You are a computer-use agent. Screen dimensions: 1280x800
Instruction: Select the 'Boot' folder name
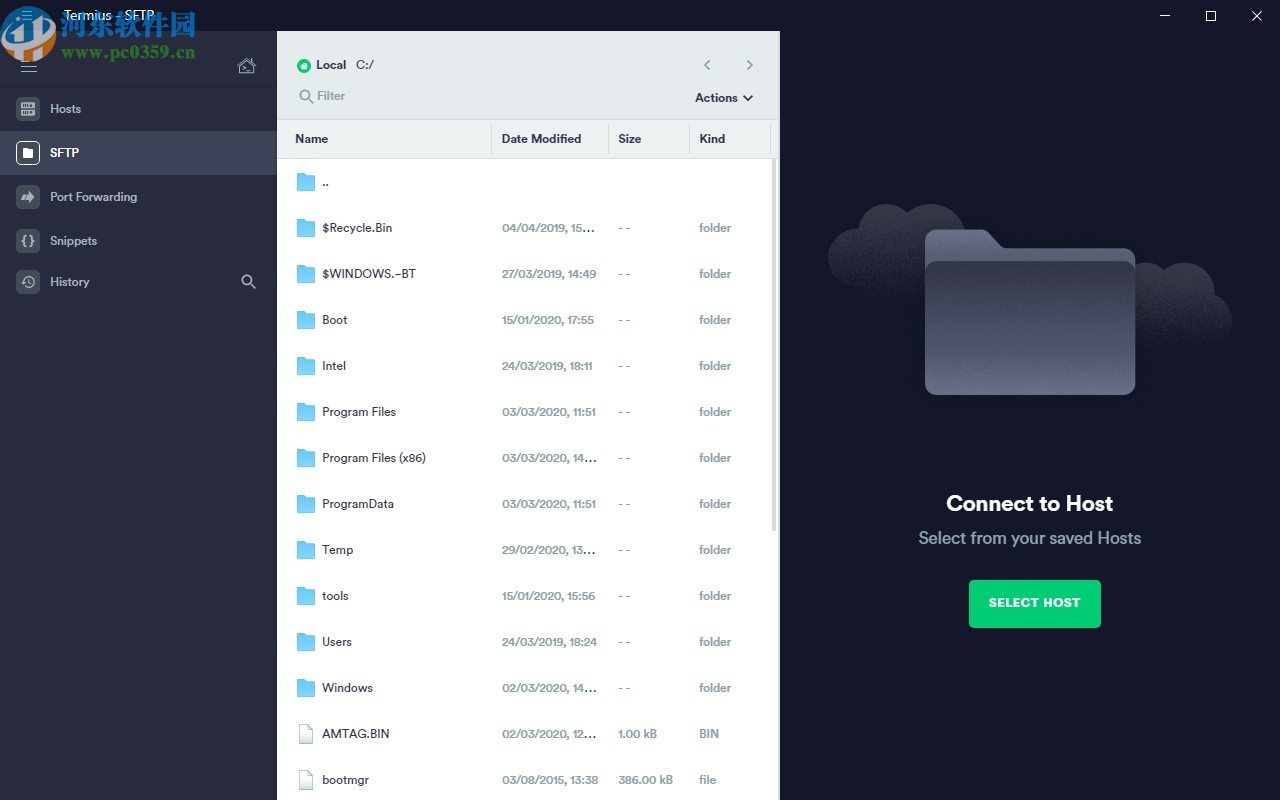tap(335, 320)
